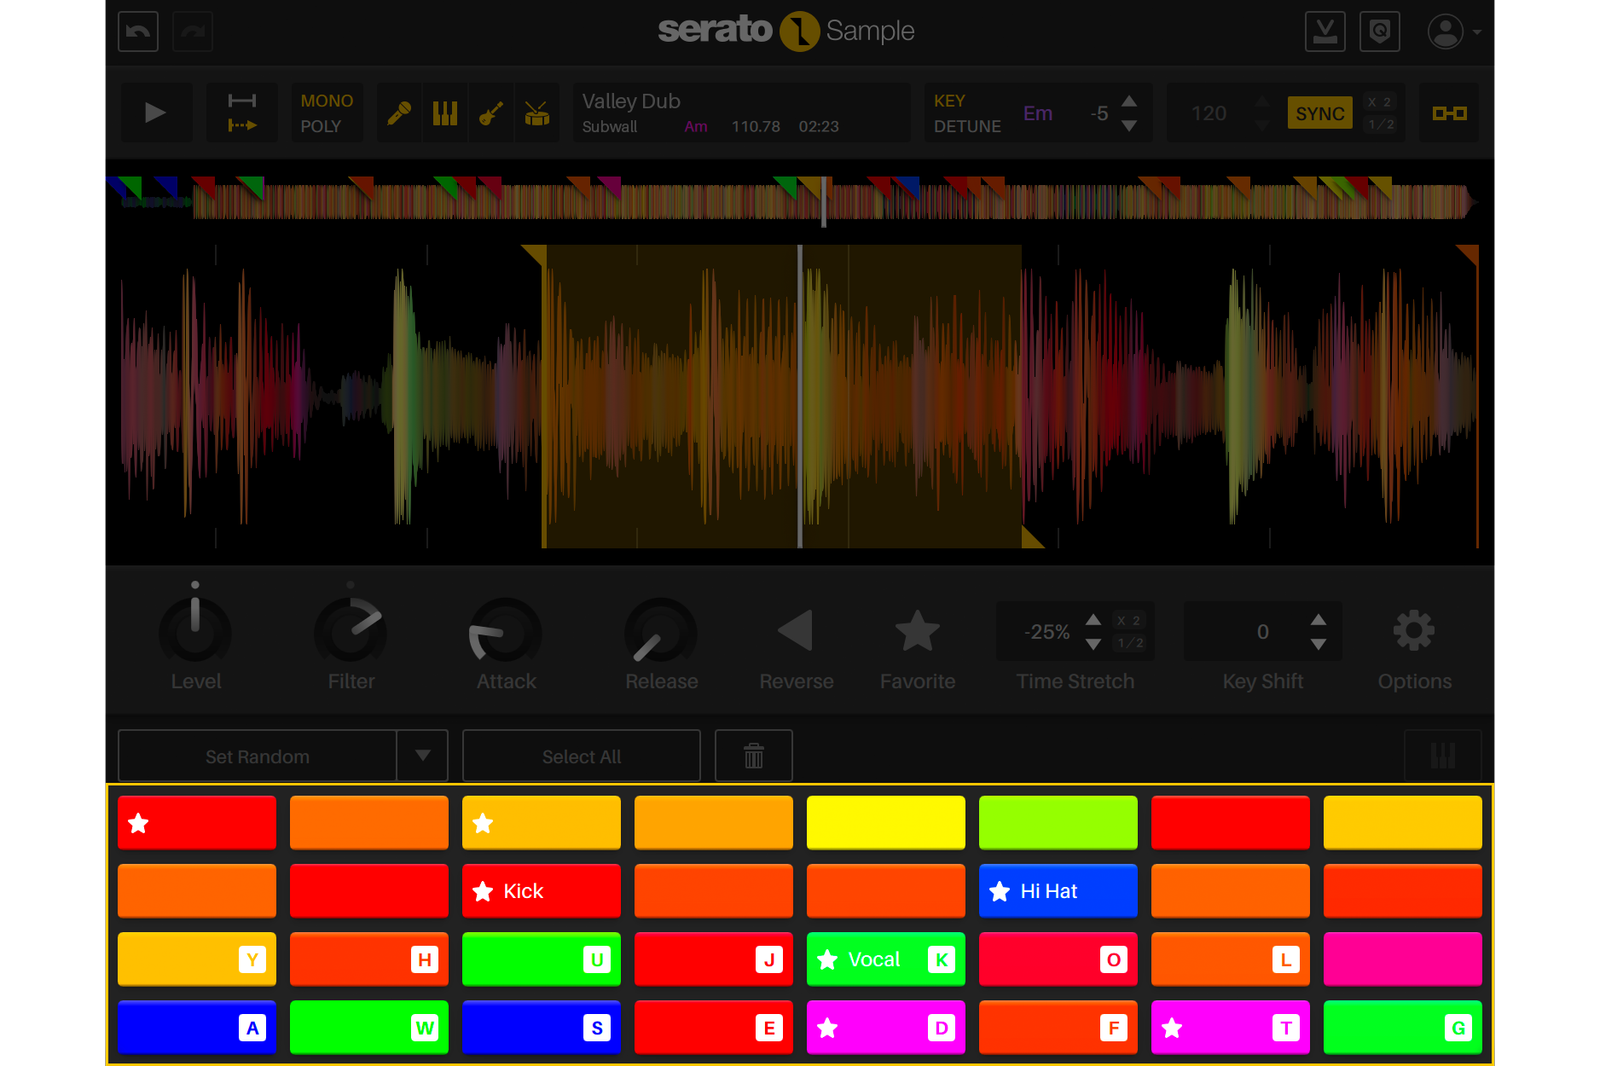Viewport: 1600px width, 1066px height.
Task: Trigger the blue Hi Hat pad
Action: (x=1057, y=890)
